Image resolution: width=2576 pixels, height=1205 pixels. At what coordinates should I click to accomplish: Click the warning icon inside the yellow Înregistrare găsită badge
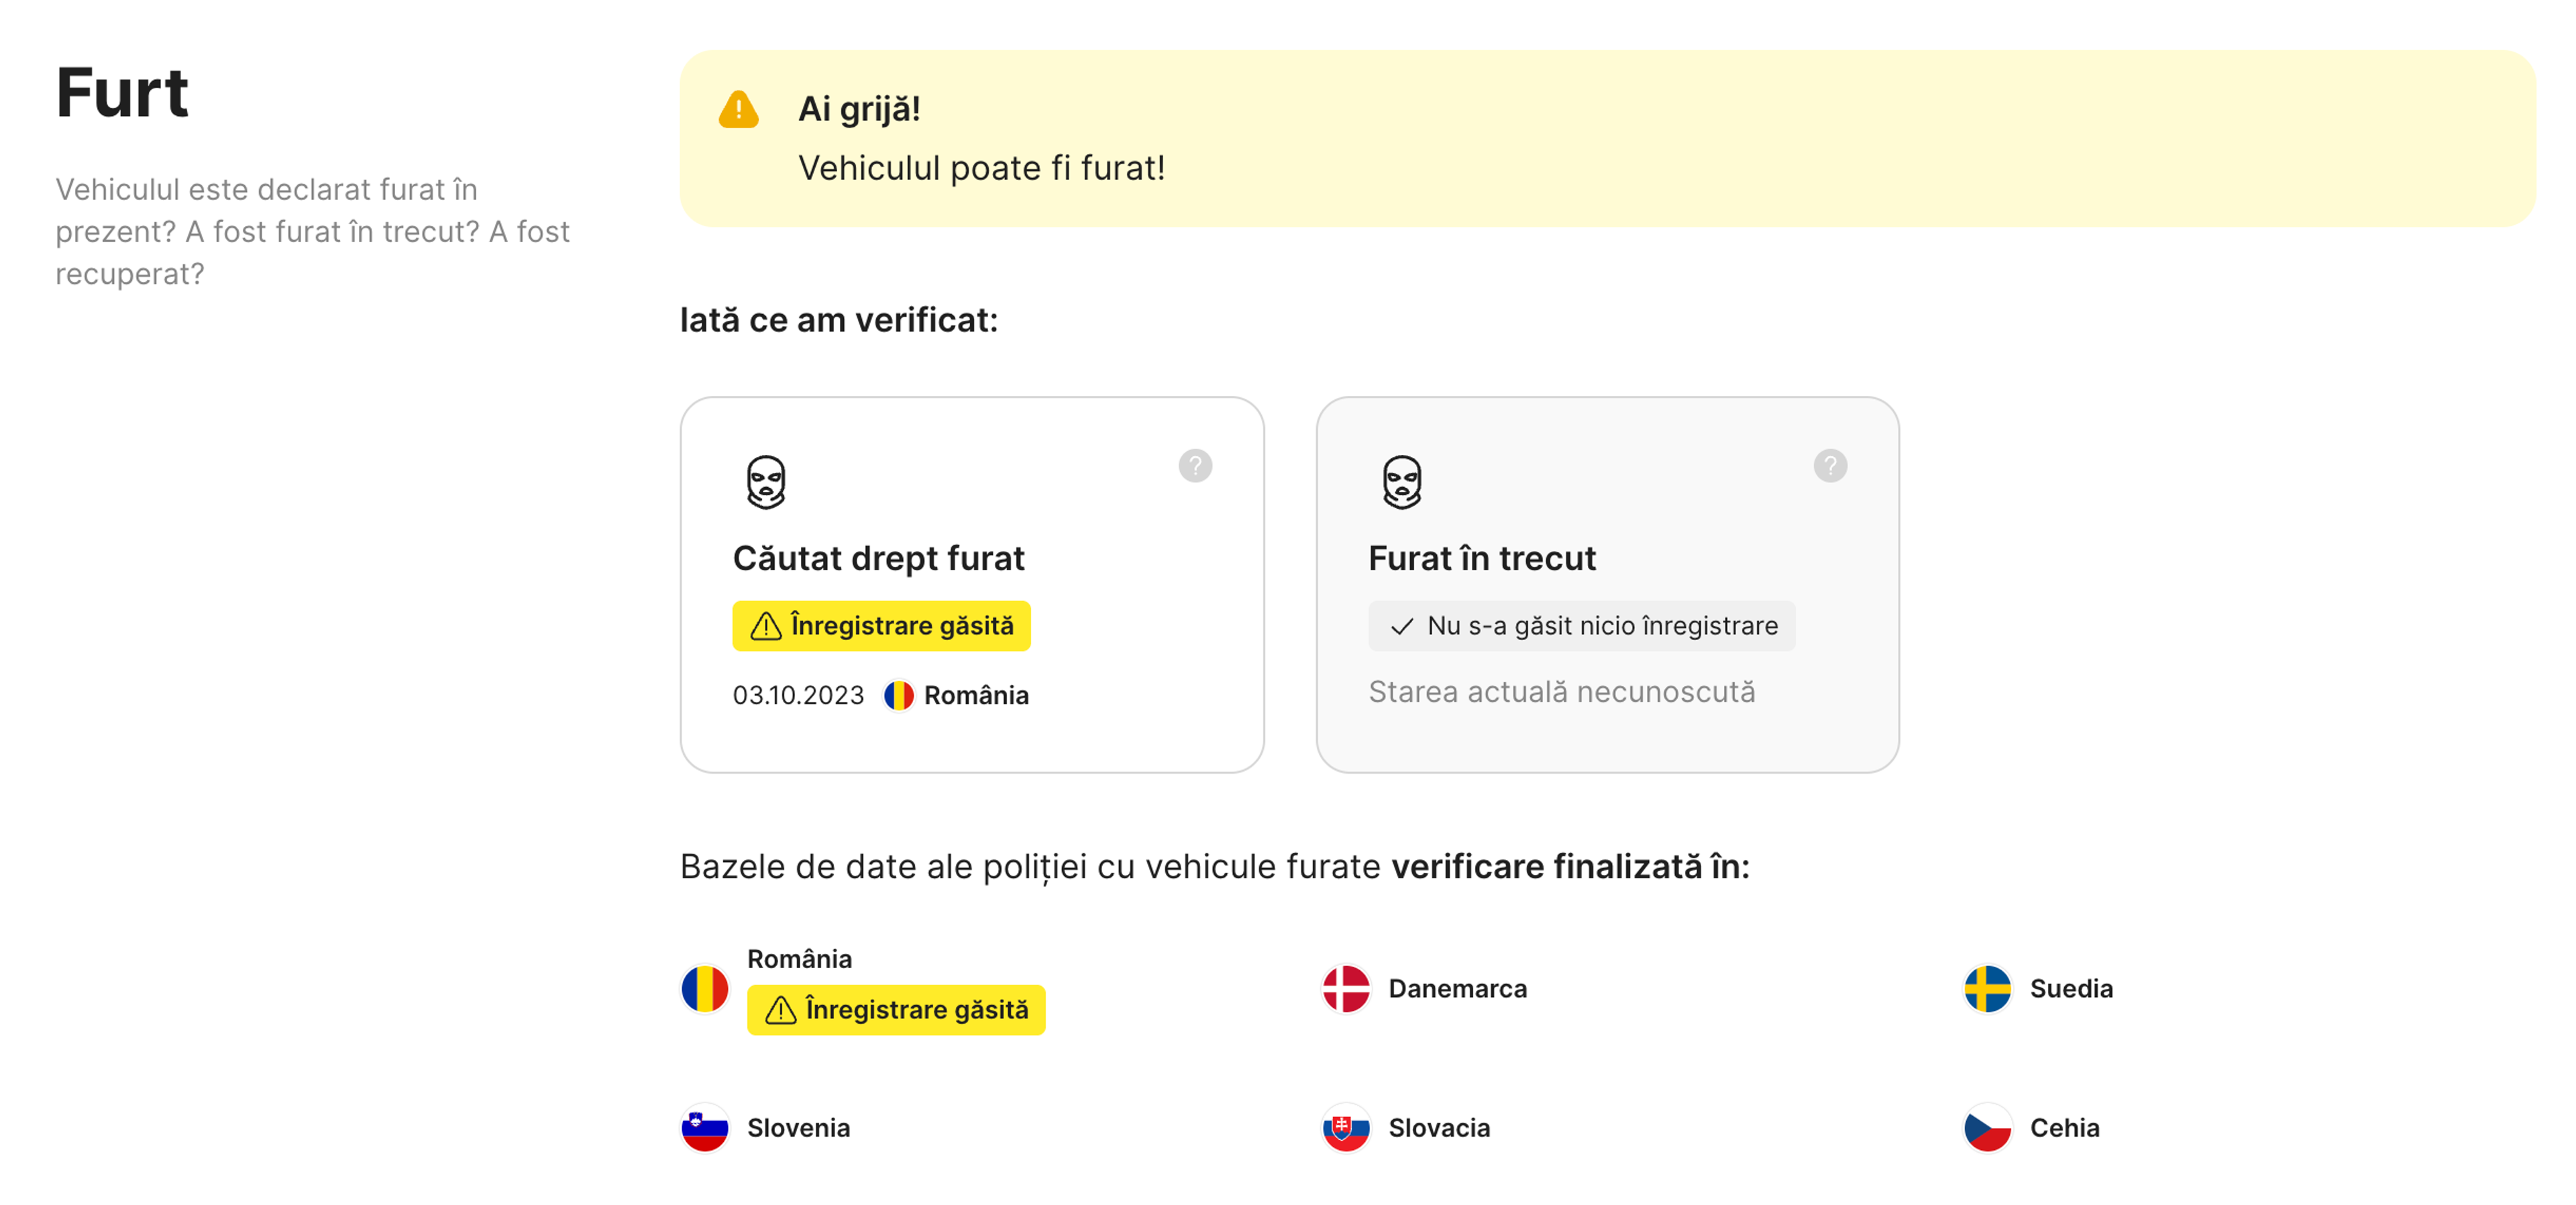[x=764, y=625]
